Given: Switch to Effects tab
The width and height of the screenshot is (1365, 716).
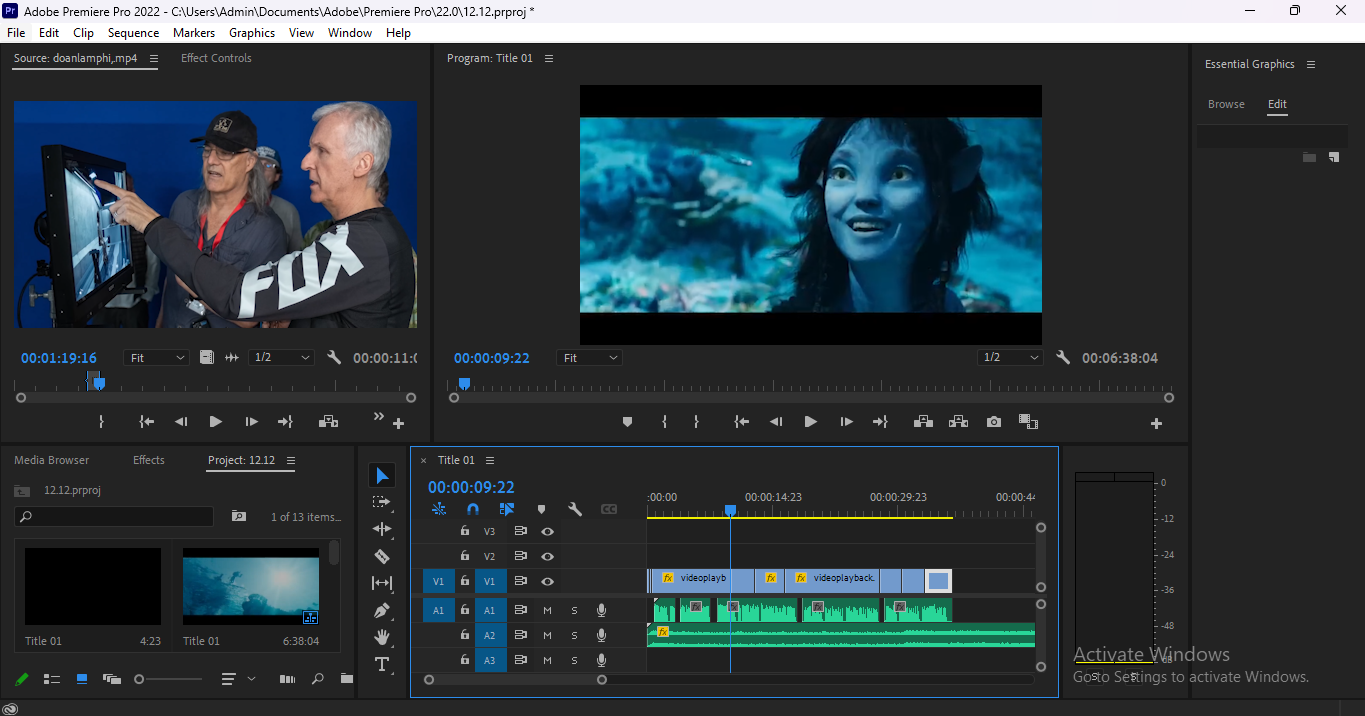Looking at the screenshot, I should click(149, 460).
